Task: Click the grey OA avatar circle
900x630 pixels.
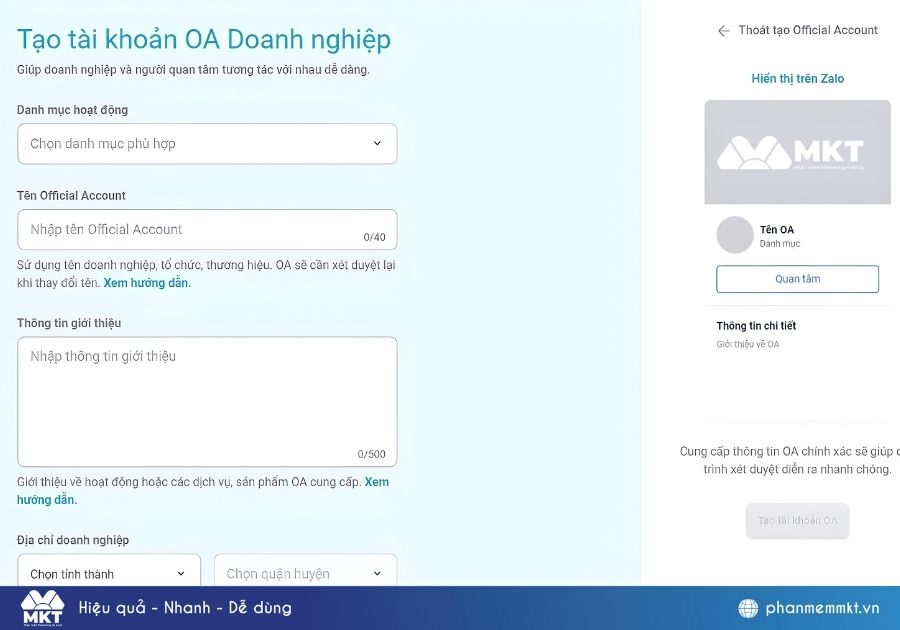Action: (x=735, y=235)
